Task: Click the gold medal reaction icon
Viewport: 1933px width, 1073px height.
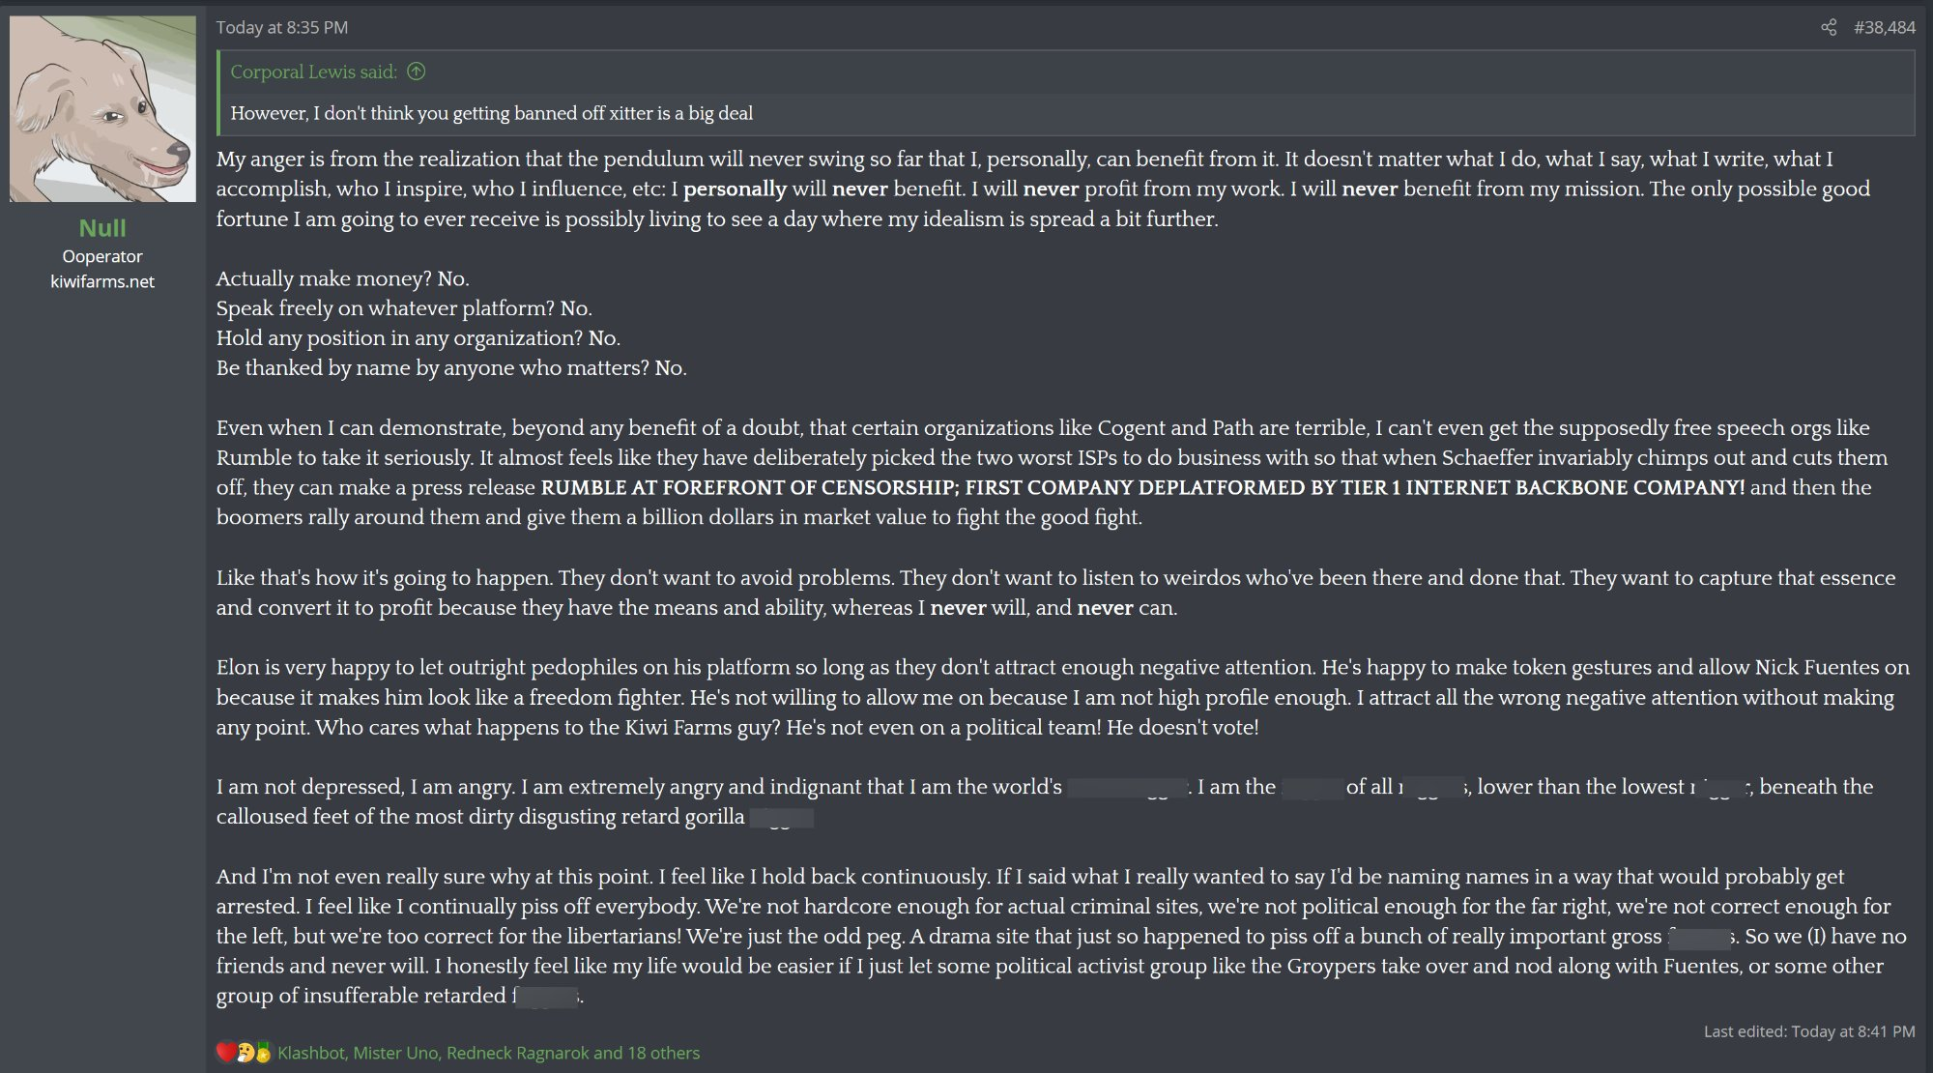Action: point(263,1052)
